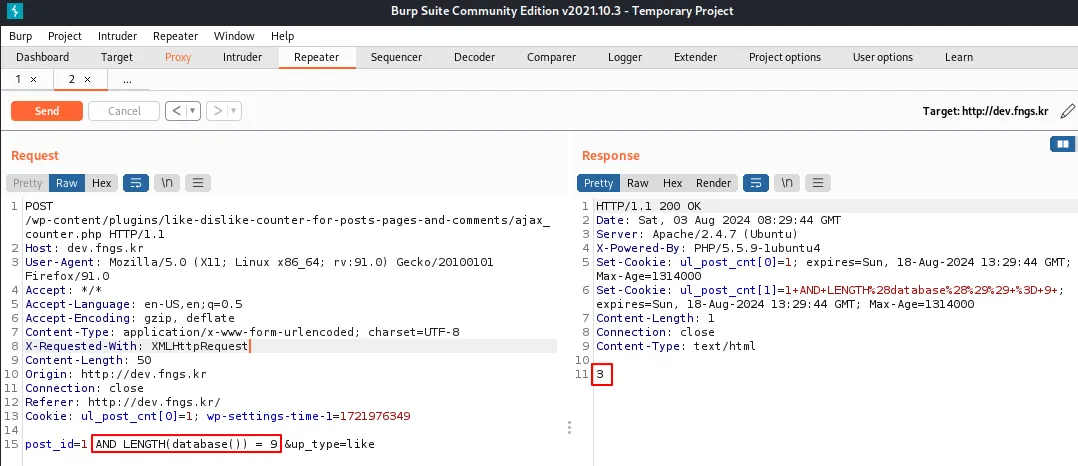Switch to the Decoder tab
The image size is (1078, 466).
click(x=474, y=57)
